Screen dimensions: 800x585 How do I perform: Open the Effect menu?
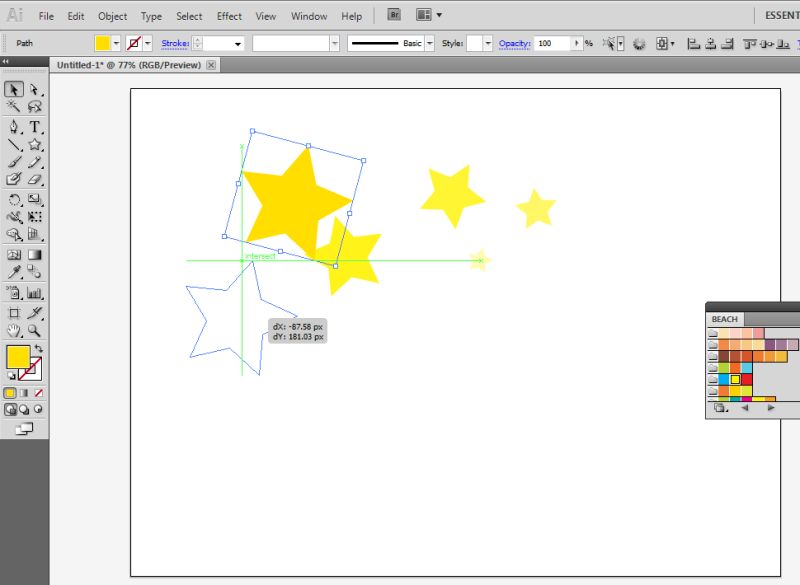228,15
